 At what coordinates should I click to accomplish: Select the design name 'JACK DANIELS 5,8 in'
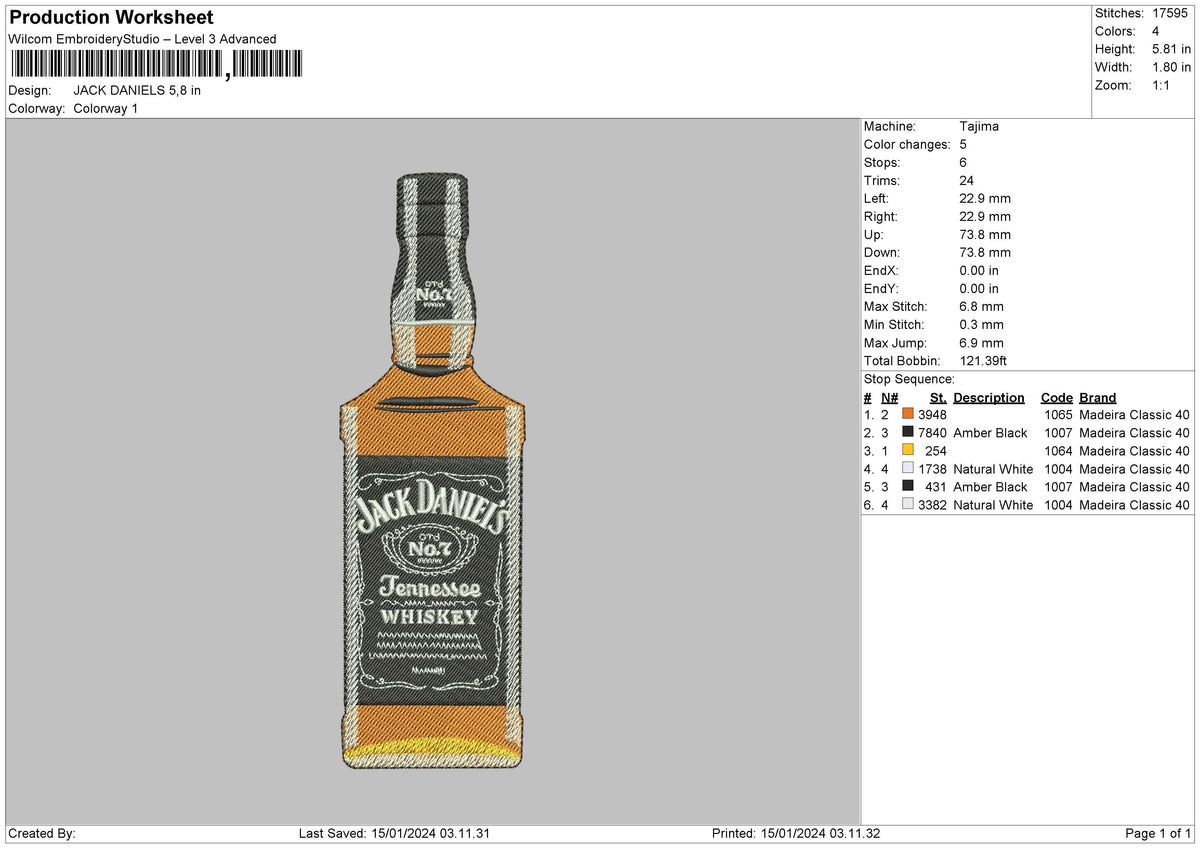tap(137, 90)
